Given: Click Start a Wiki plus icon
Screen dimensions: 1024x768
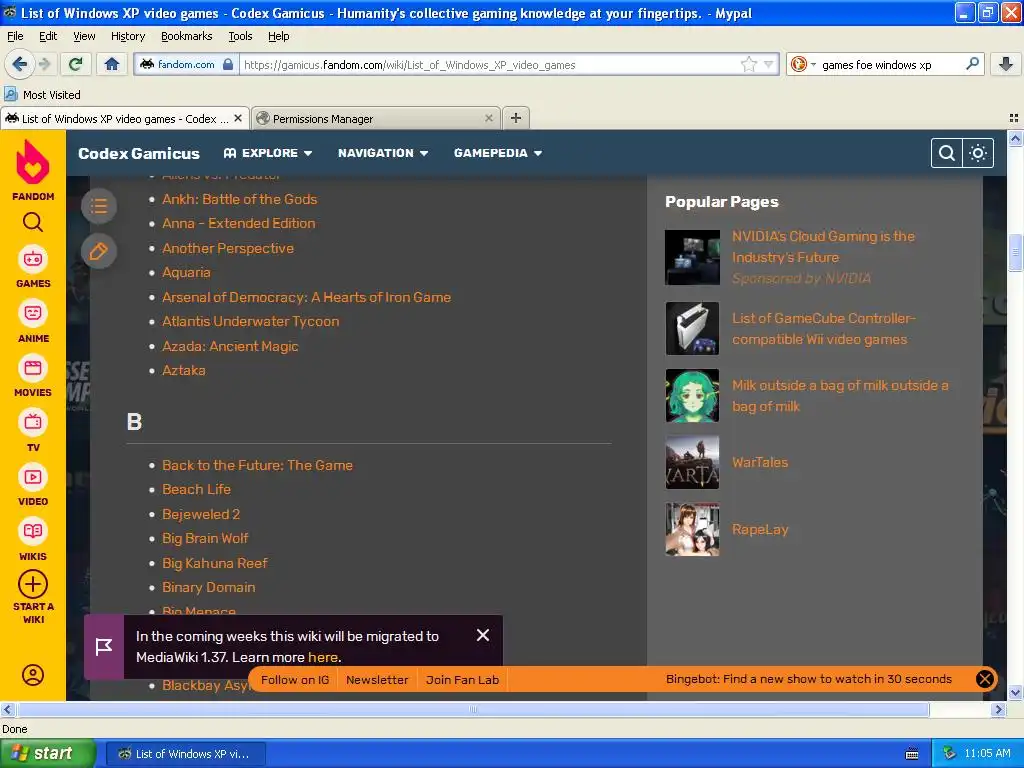Looking at the screenshot, I should pyautogui.click(x=33, y=584).
